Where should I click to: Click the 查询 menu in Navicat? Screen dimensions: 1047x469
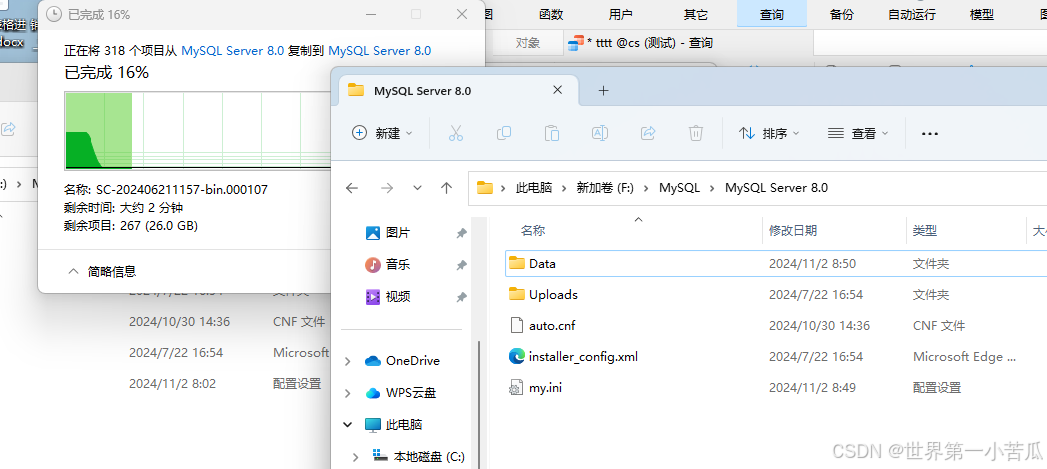(x=772, y=14)
